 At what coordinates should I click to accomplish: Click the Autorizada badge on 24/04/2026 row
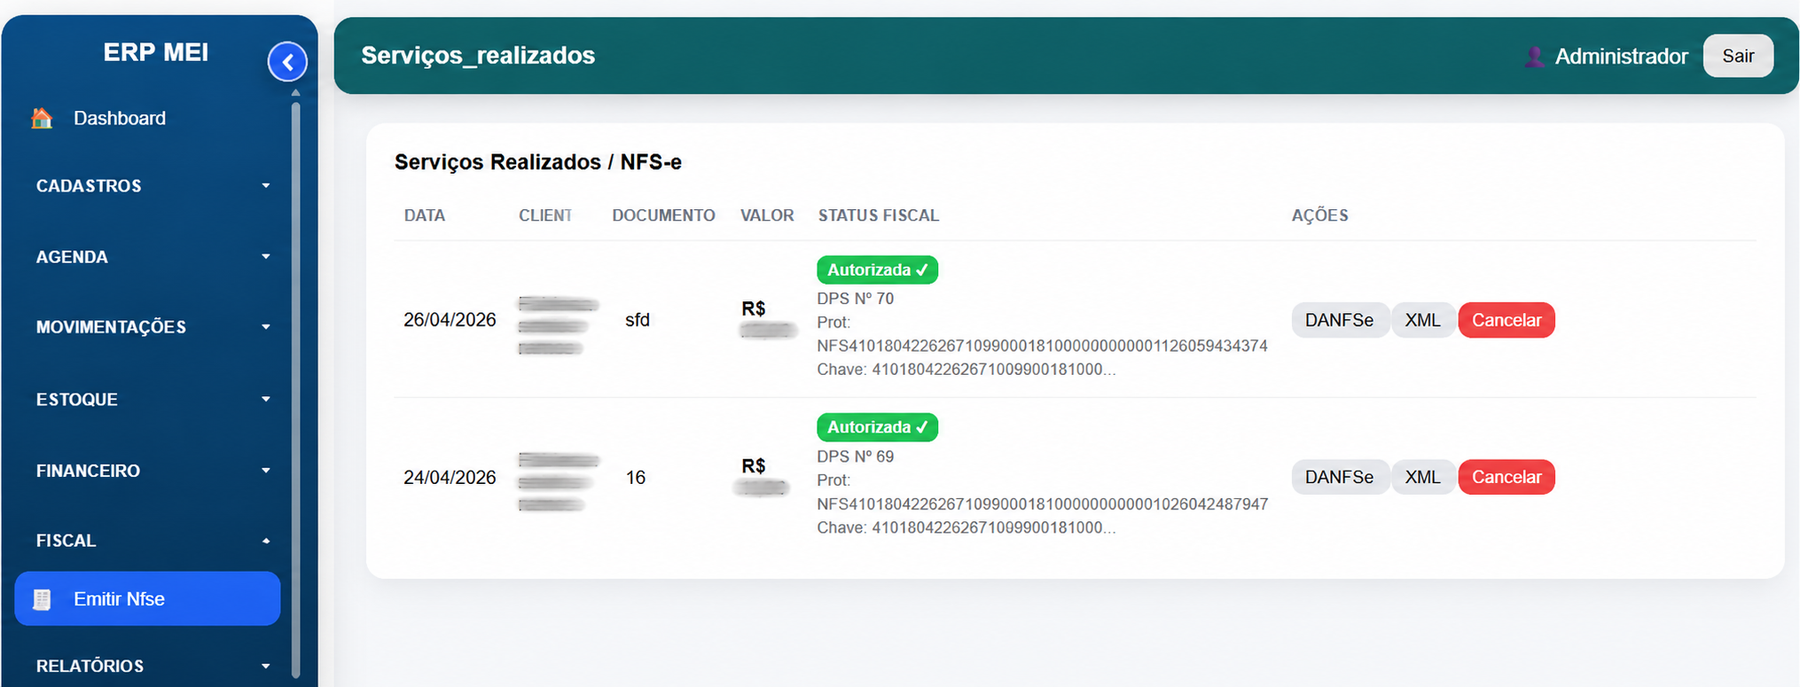pos(877,427)
